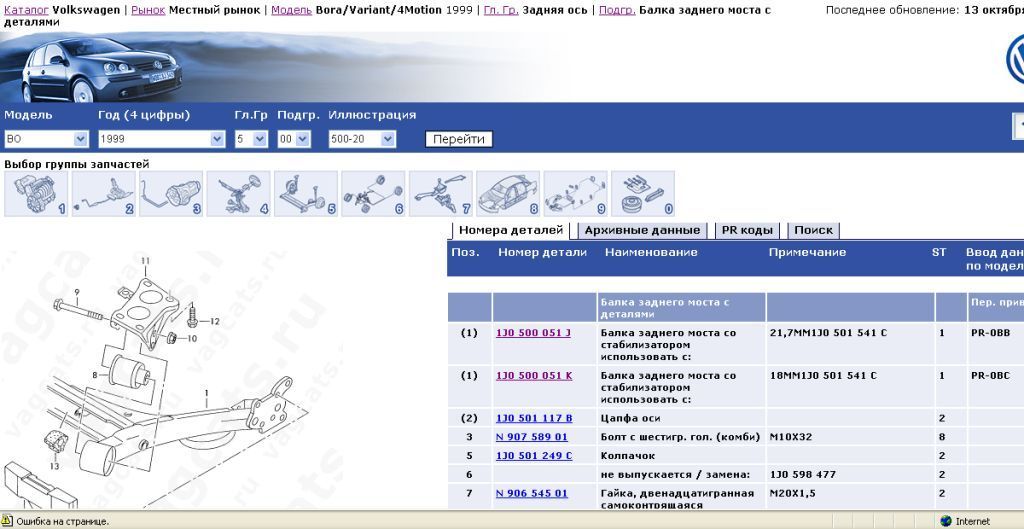Click the Каталог breadcrumb link

26,10
